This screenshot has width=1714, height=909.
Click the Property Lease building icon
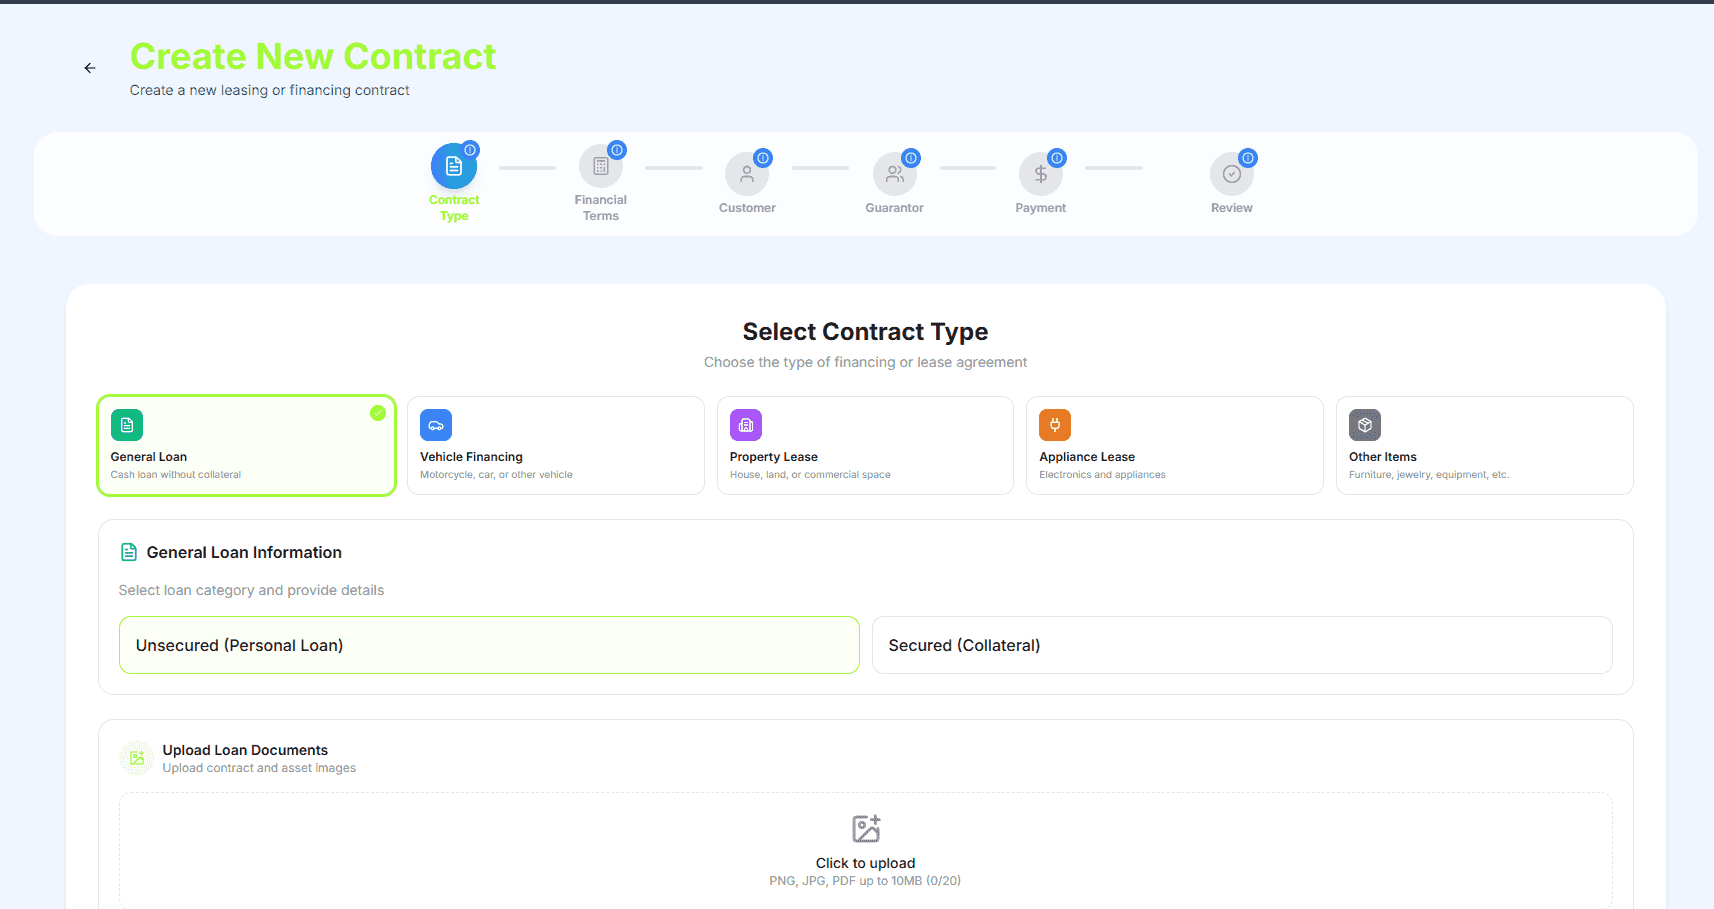point(745,425)
